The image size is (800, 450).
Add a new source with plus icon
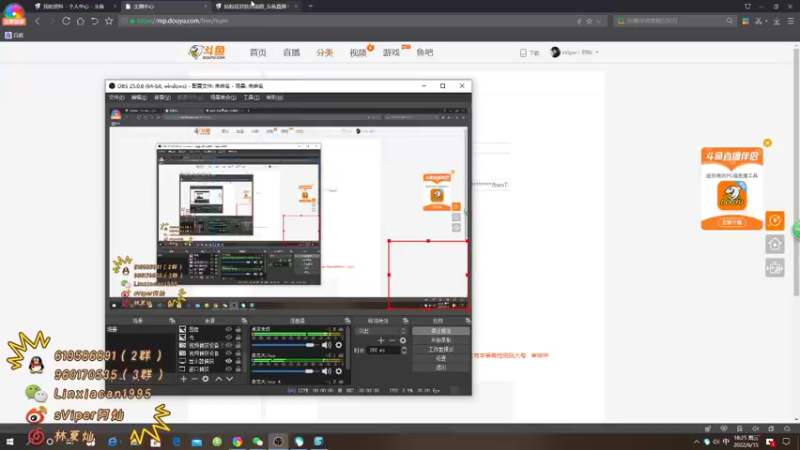click(x=184, y=379)
